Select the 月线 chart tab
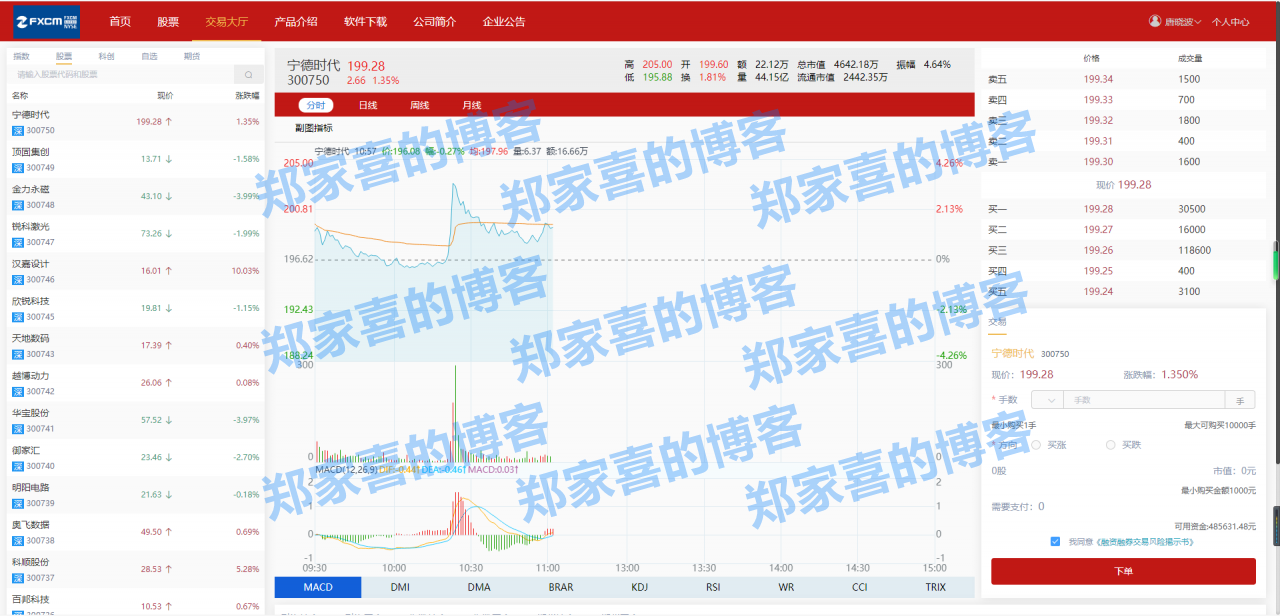Screen dimensions: 1280x616 point(472,105)
